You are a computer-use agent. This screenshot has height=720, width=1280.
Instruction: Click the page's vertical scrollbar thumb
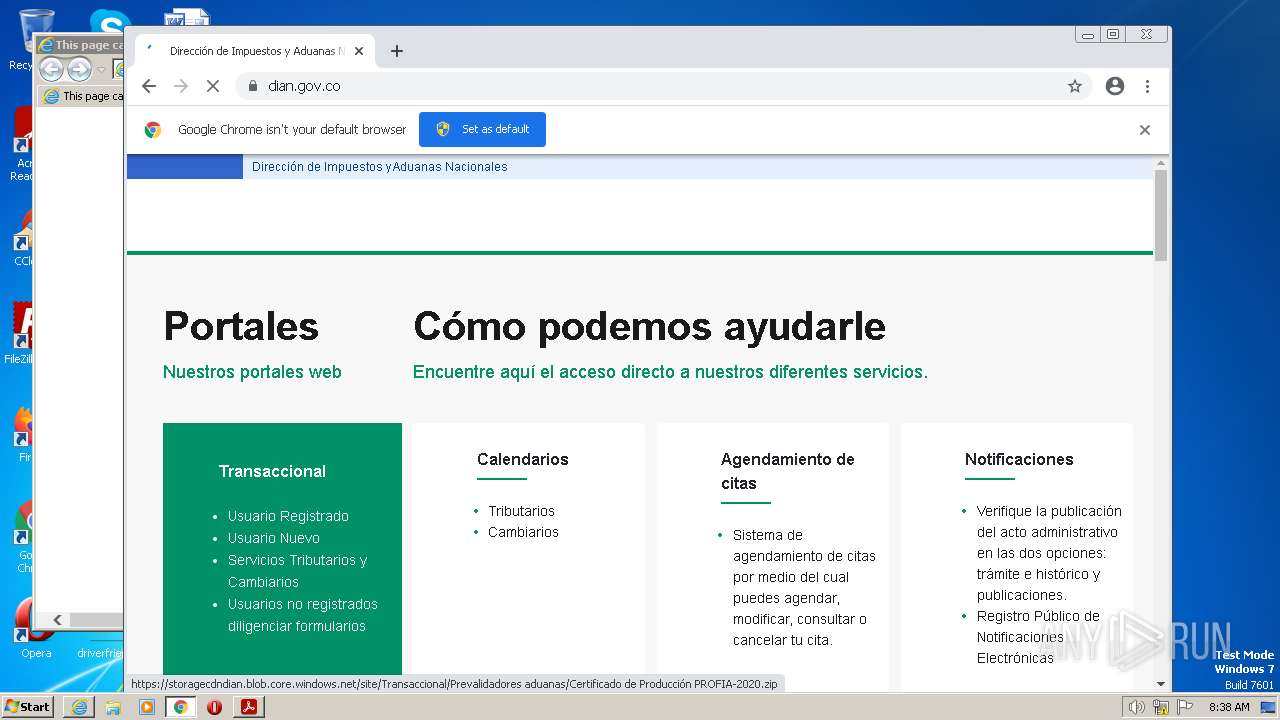(1161, 215)
